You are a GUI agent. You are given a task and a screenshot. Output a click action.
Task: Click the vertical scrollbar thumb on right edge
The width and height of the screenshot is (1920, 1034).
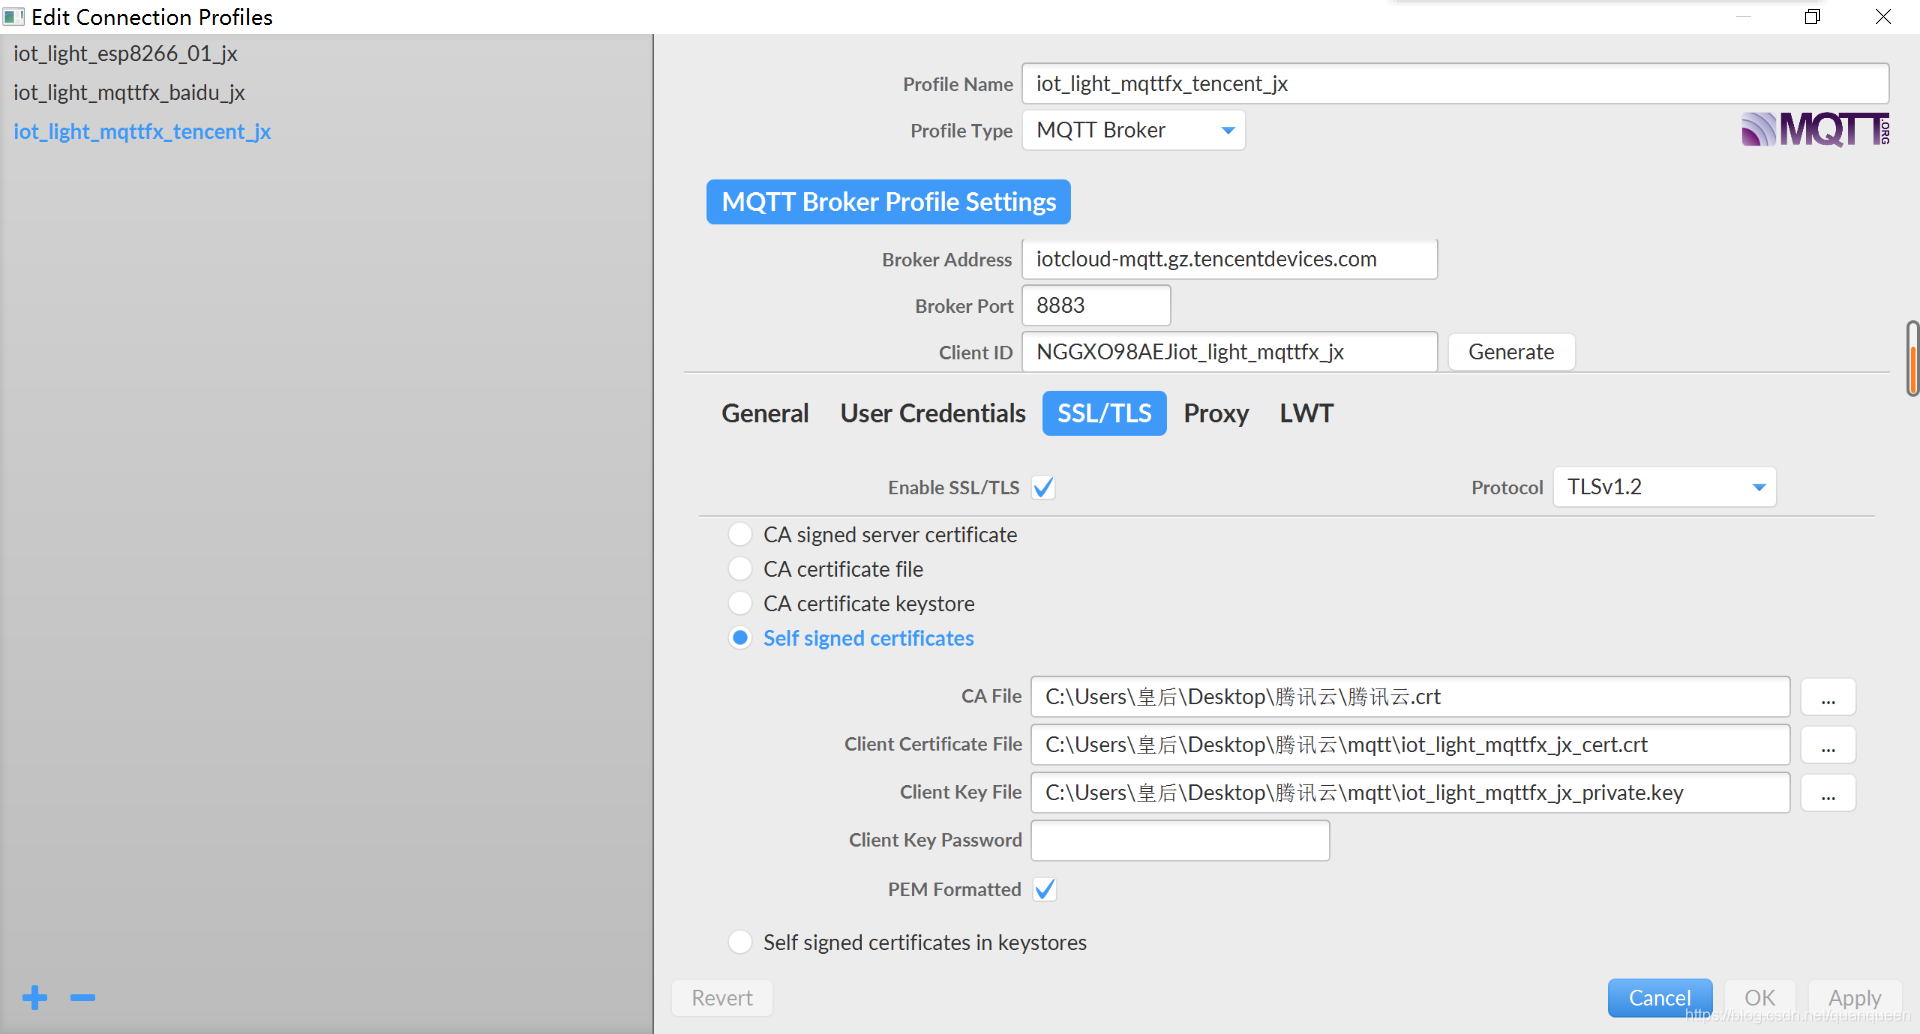coord(1912,358)
